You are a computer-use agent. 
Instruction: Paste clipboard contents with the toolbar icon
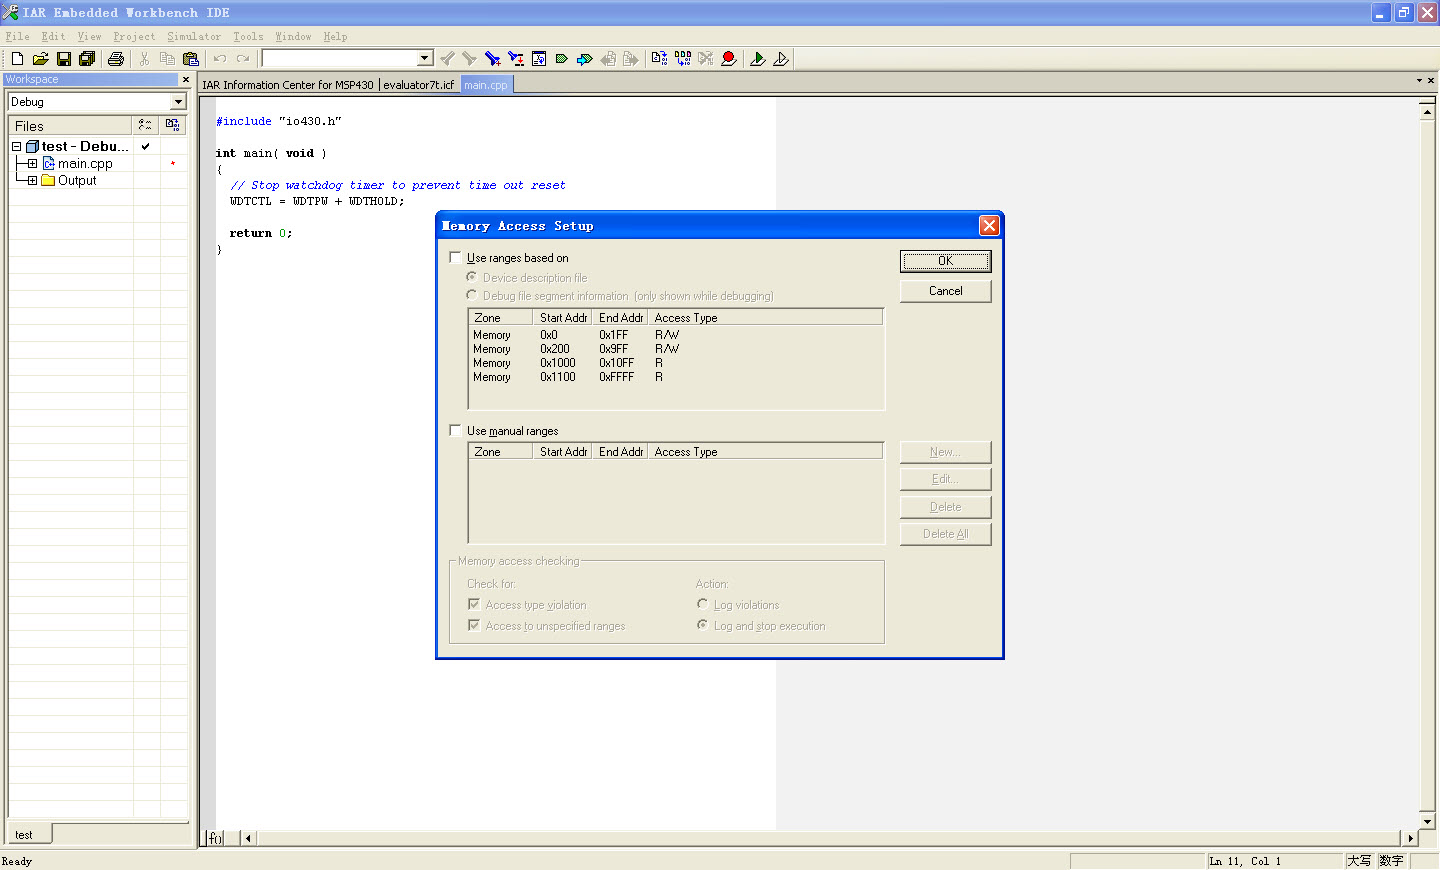(x=191, y=59)
